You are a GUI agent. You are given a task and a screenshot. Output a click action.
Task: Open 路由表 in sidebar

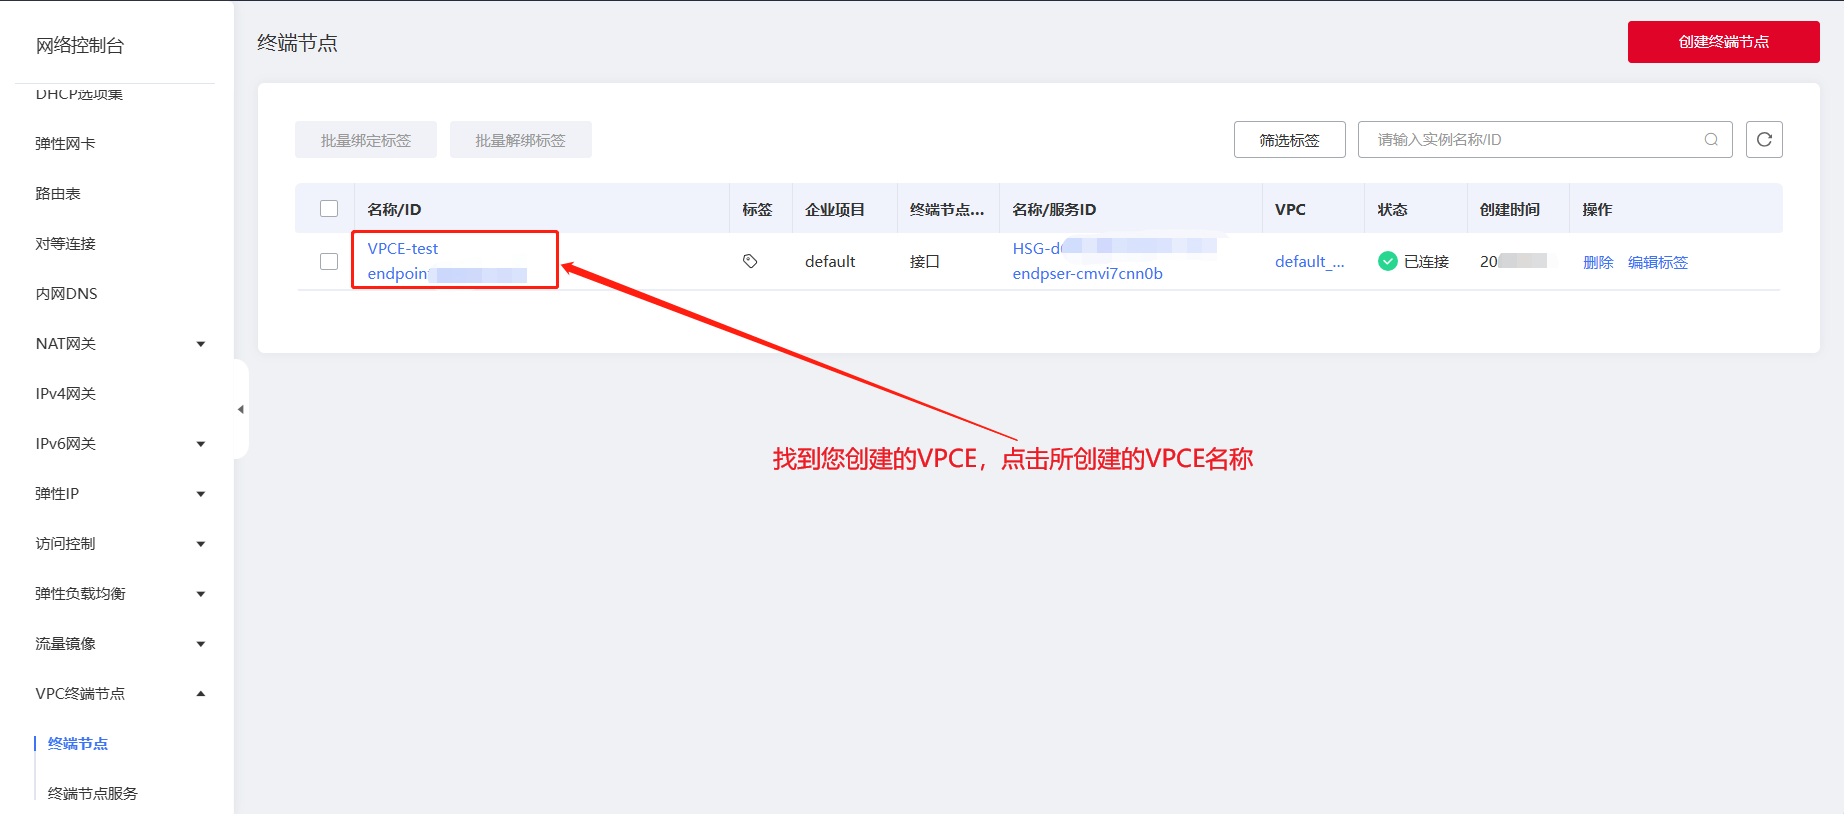(x=58, y=194)
